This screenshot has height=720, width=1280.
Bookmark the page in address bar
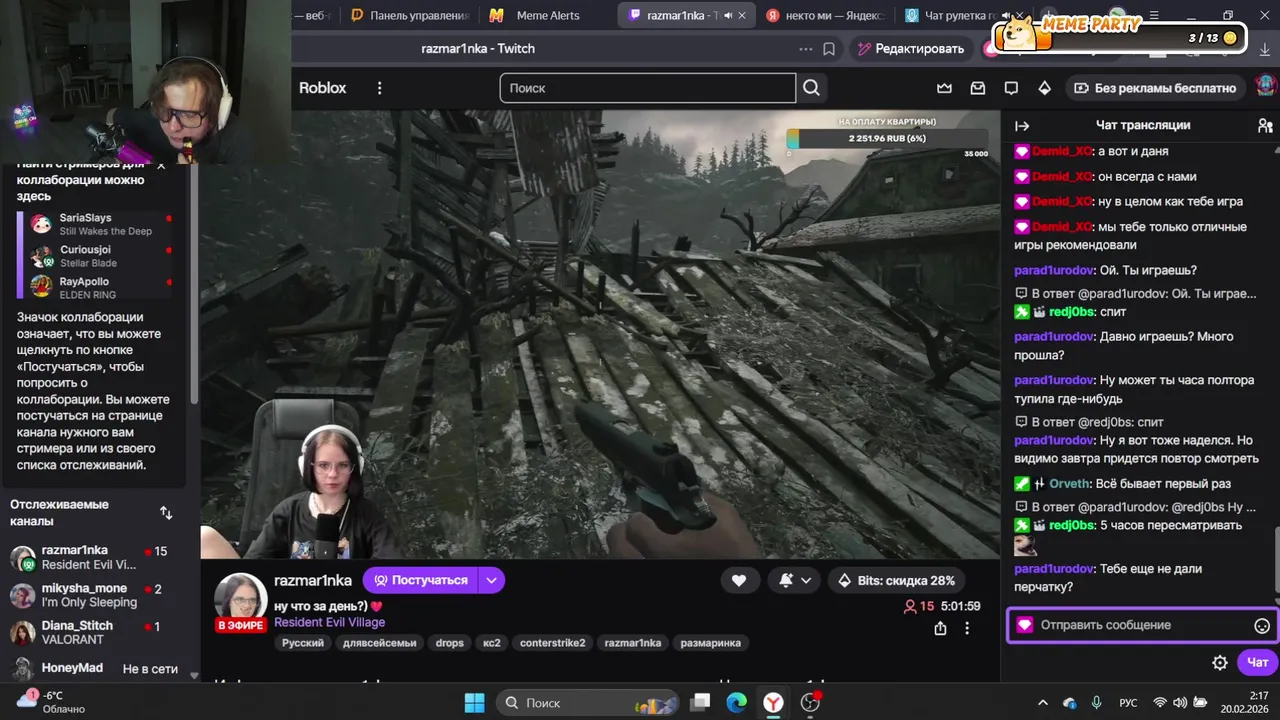tap(829, 48)
